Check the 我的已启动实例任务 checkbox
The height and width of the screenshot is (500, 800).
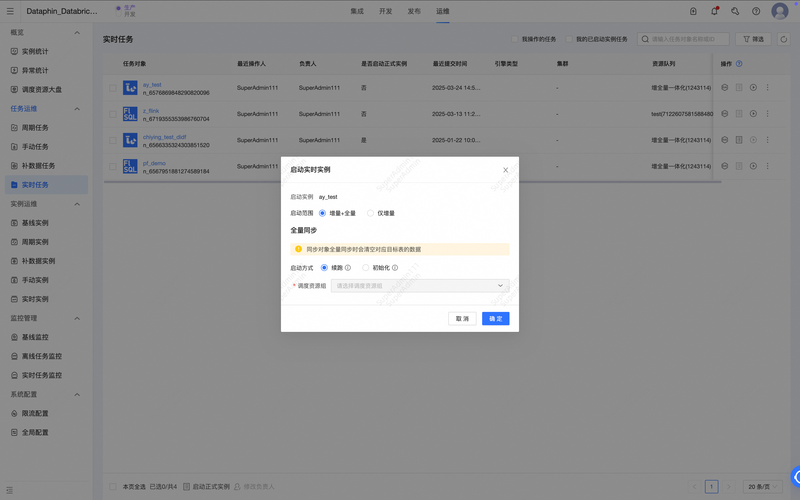pos(569,39)
